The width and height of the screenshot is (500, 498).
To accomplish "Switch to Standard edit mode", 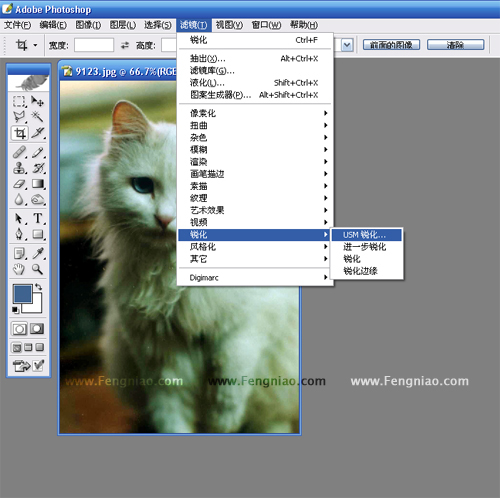I will tap(19, 329).
